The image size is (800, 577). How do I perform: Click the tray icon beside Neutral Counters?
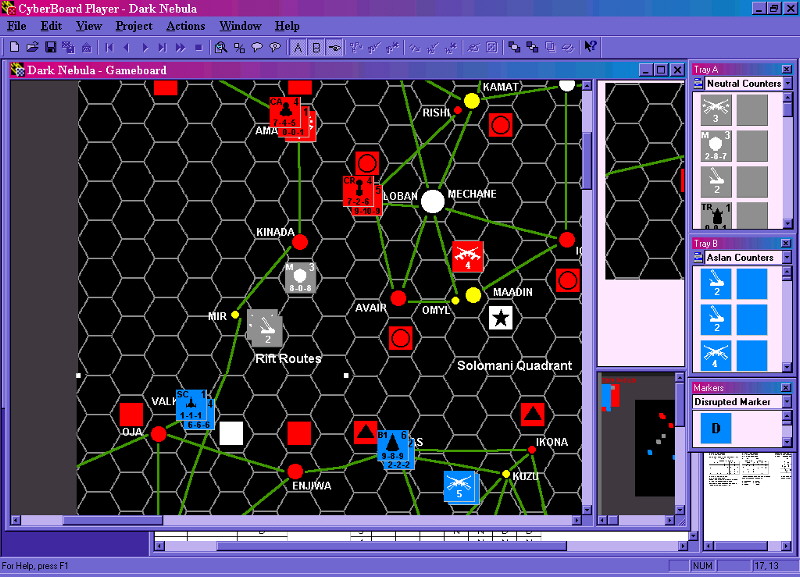click(x=698, y=83)
